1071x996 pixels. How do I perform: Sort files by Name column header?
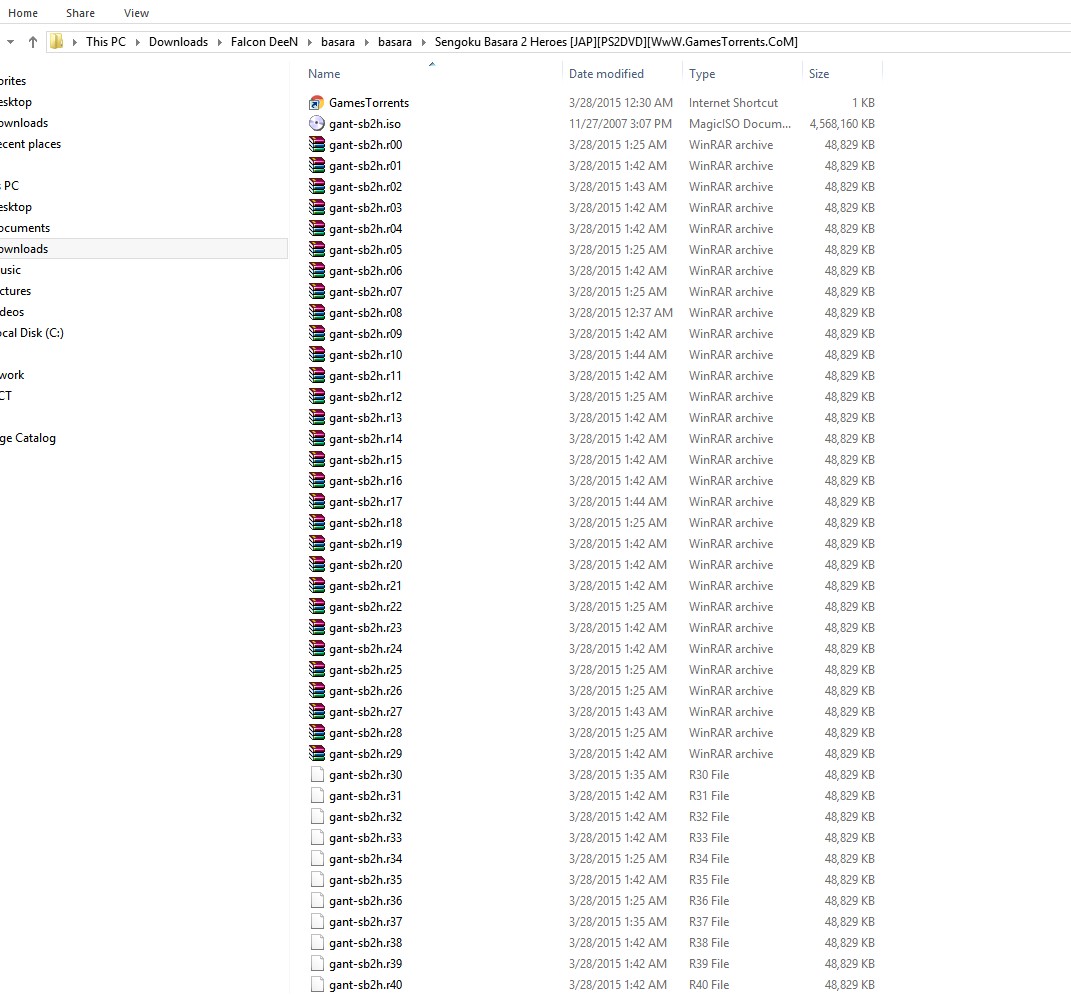324,74
